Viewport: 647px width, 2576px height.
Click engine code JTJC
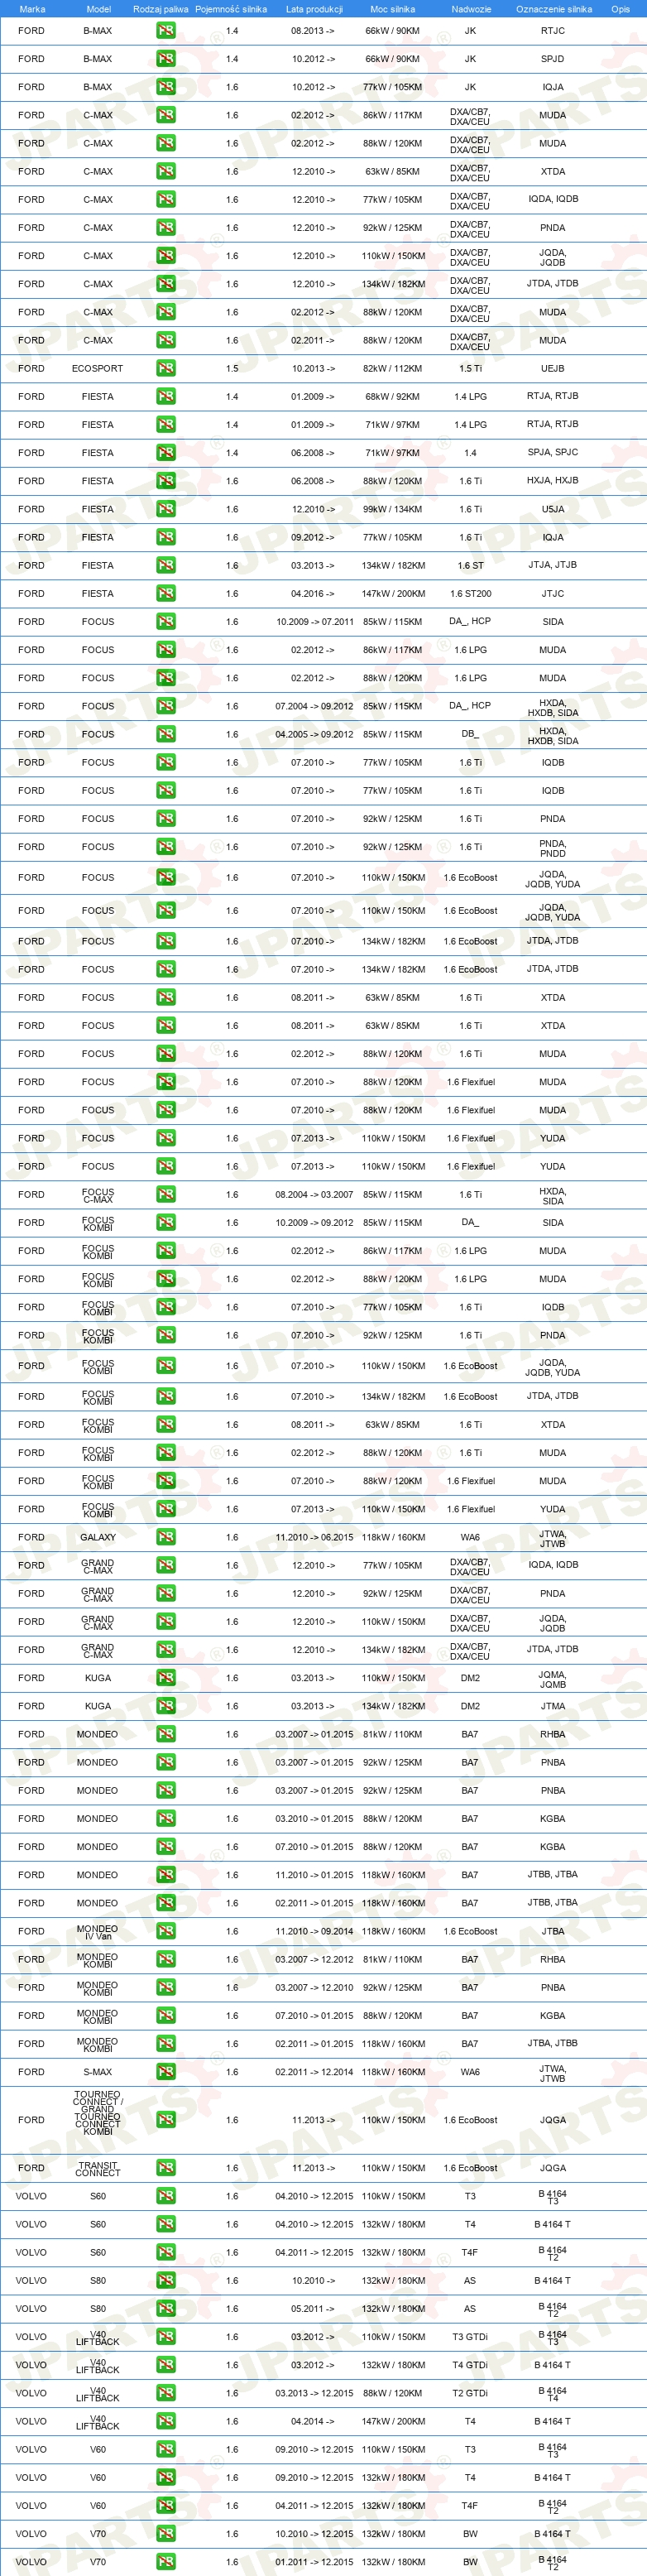(x=553, y=593)
